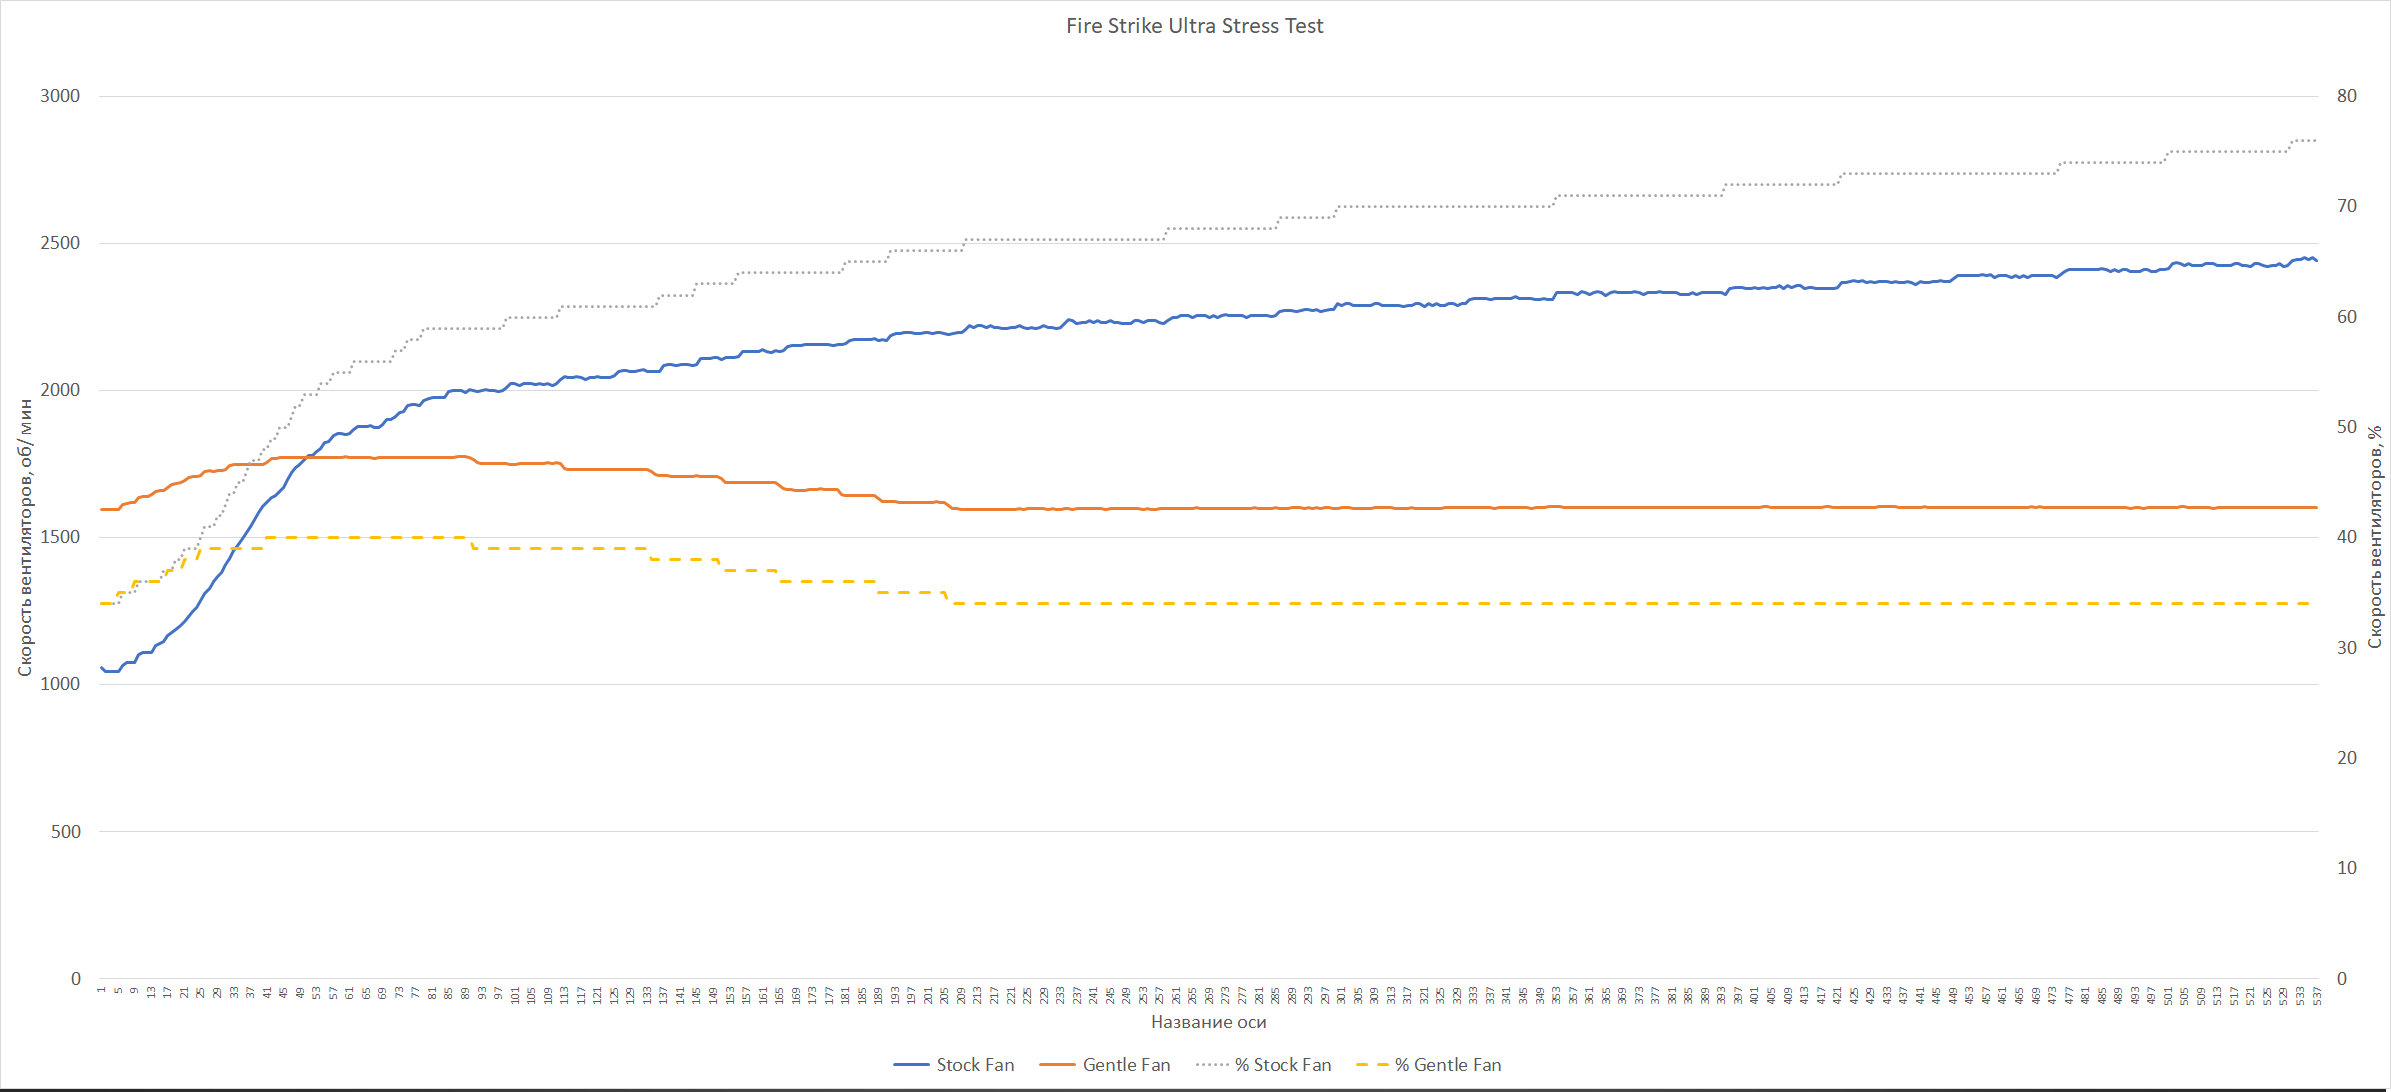The height and width of the screenshot is (1092, 2391).
Task: Select the Gentle Fan legend label
Action: (1126, 1065)
